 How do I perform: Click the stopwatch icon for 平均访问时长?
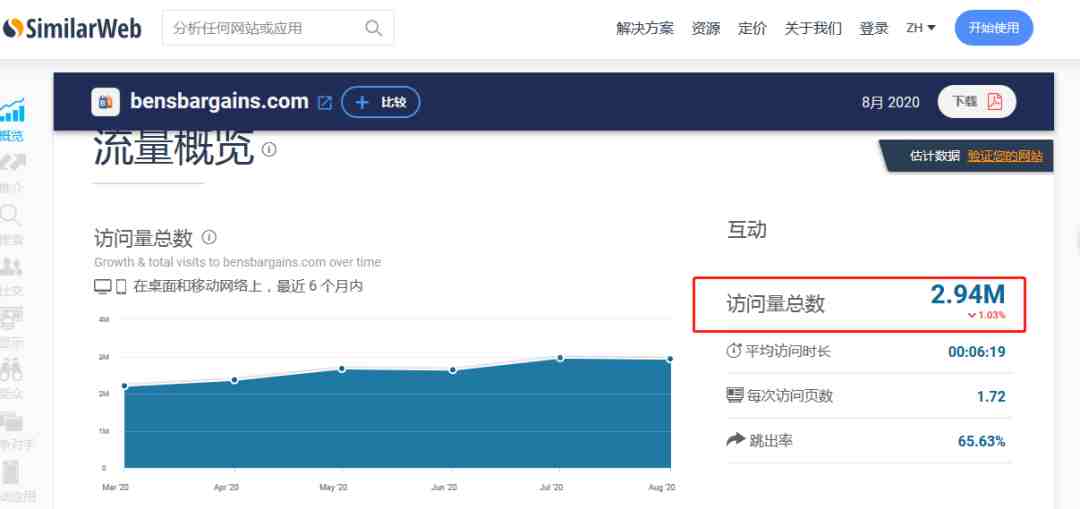click(x=734, y=351)
